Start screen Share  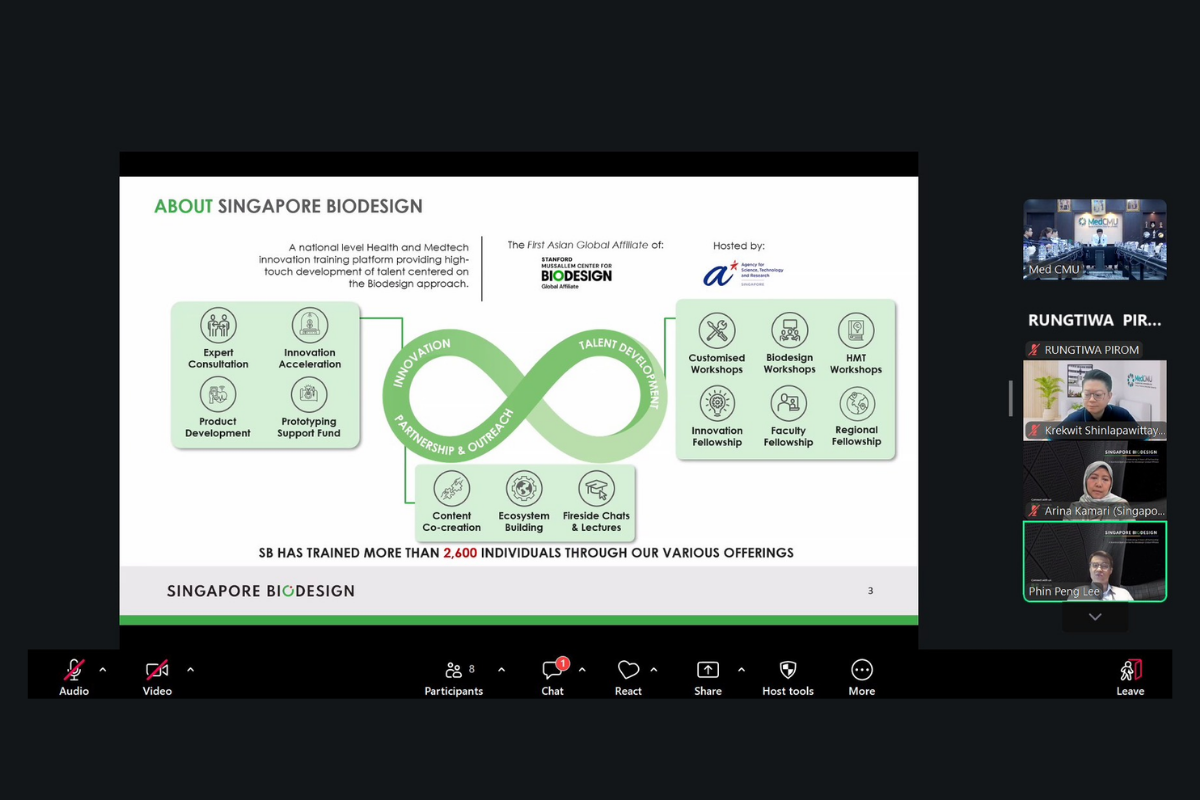click(x=708, y=676)
